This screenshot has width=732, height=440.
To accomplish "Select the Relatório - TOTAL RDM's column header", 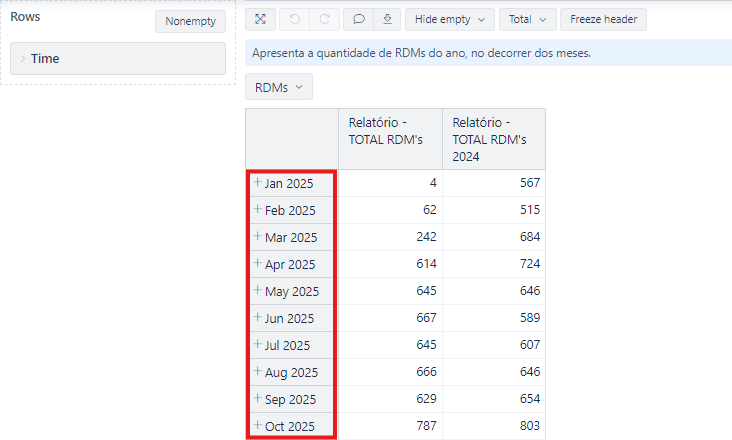I will tap(389, 131).
